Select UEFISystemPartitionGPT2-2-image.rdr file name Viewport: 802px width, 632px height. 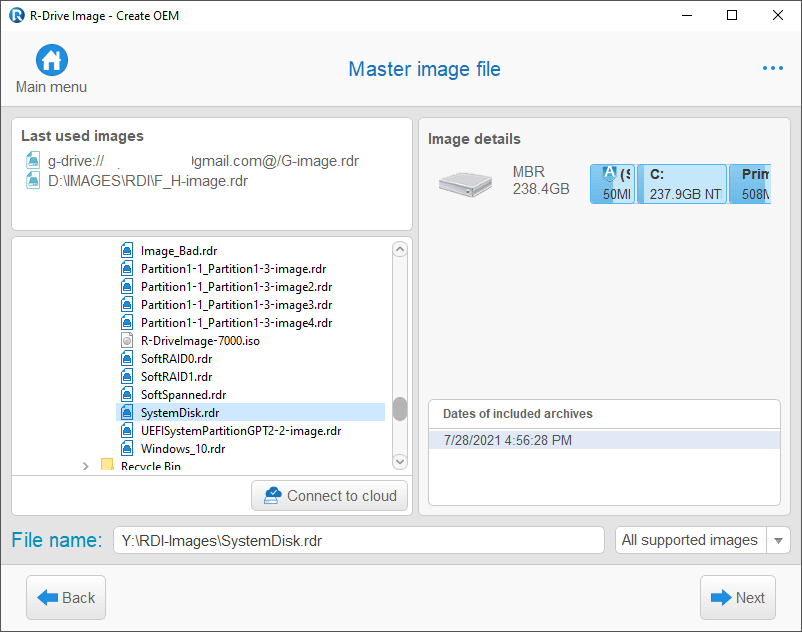point(241,431)
